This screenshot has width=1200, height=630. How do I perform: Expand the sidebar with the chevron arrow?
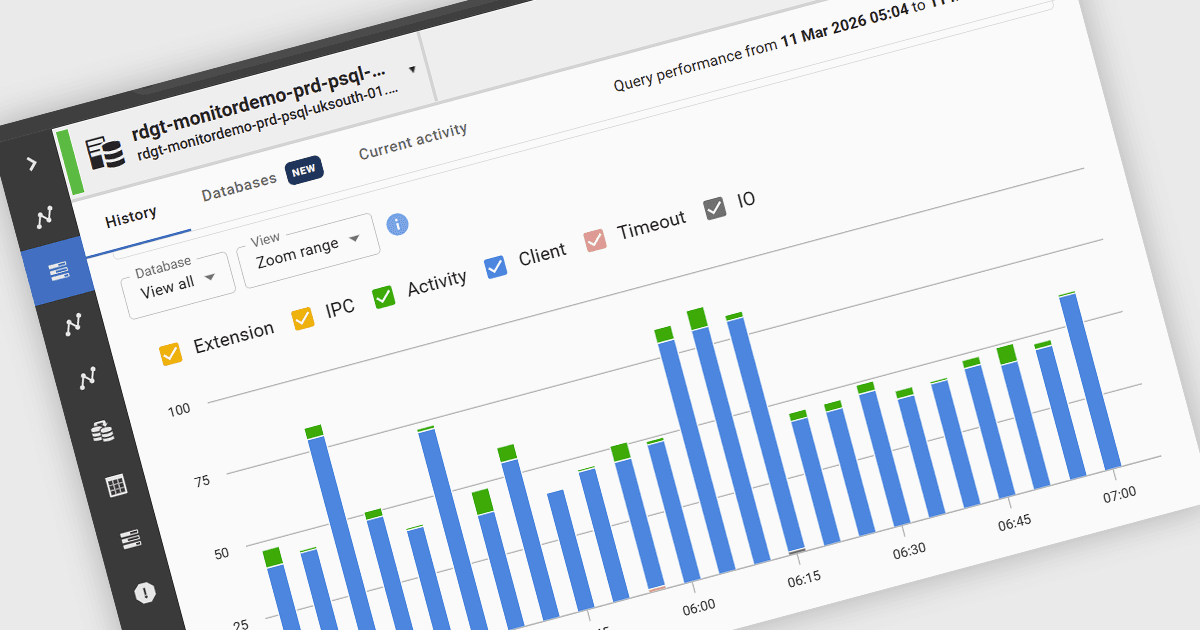point(32,163)
